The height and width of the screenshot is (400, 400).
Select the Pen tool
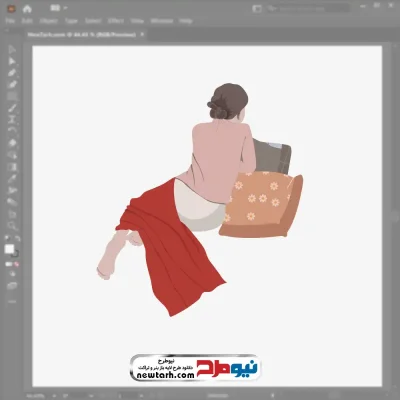(12, 73)
